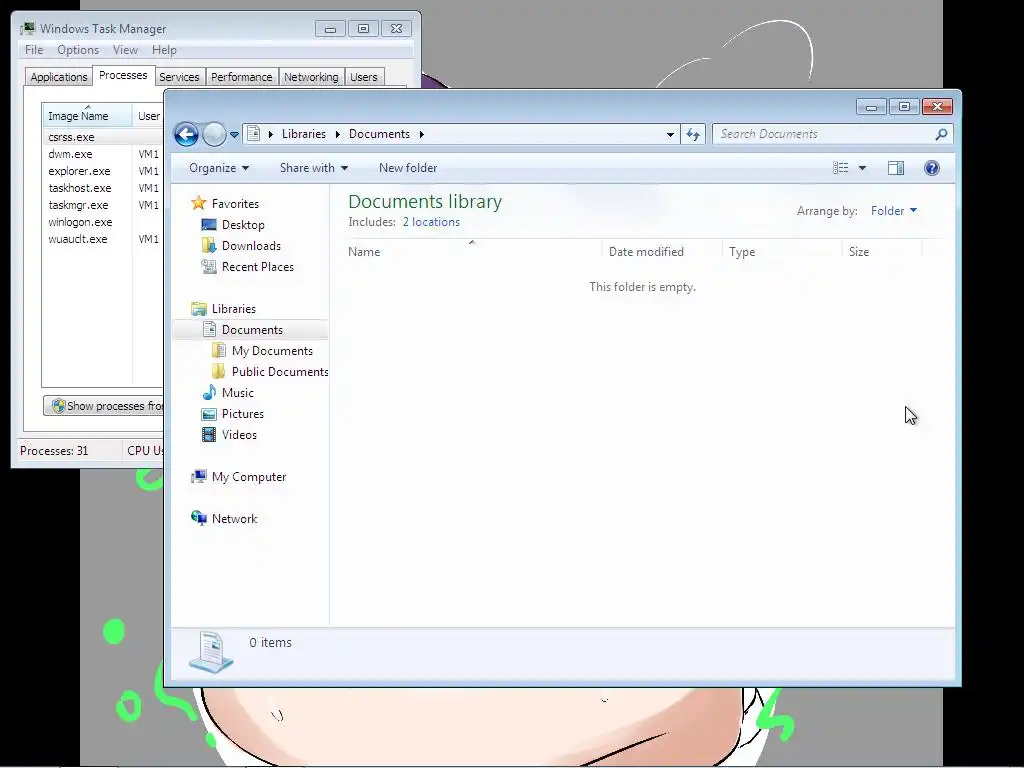Select Favorites in the navigation pane
The image size is (1024, 768).
pos(235,204)
